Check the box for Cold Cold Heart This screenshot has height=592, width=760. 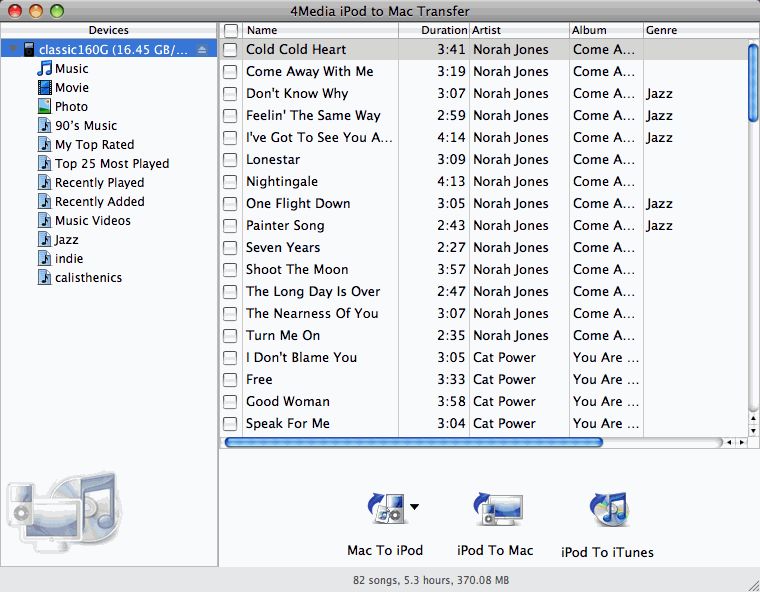tap(230, 49)
